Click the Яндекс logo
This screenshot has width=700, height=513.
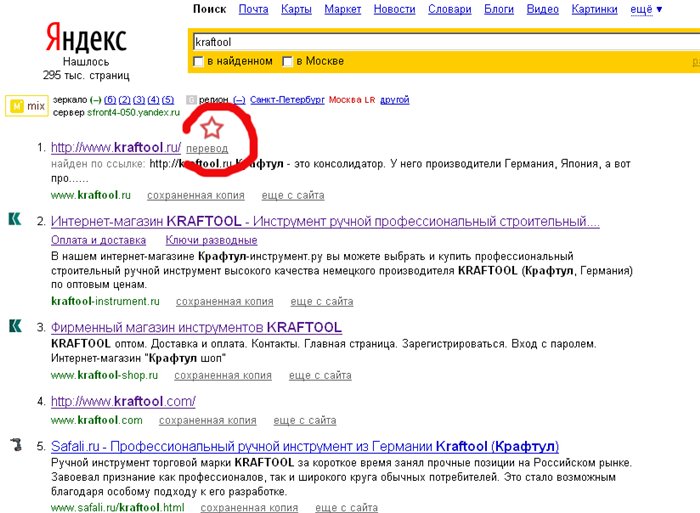86,38
